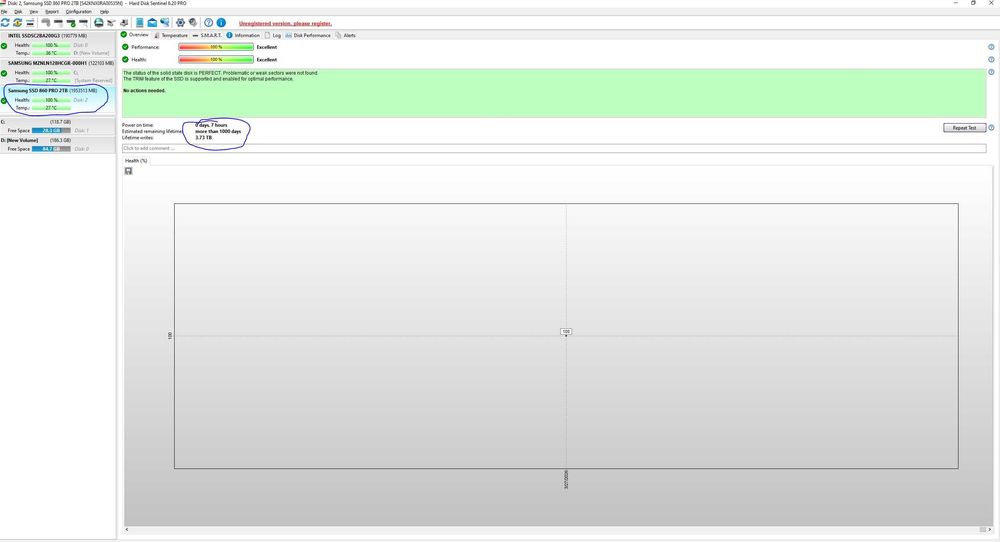
Task: Switch to the Overview tab
Action: click(x=135, y=35)
